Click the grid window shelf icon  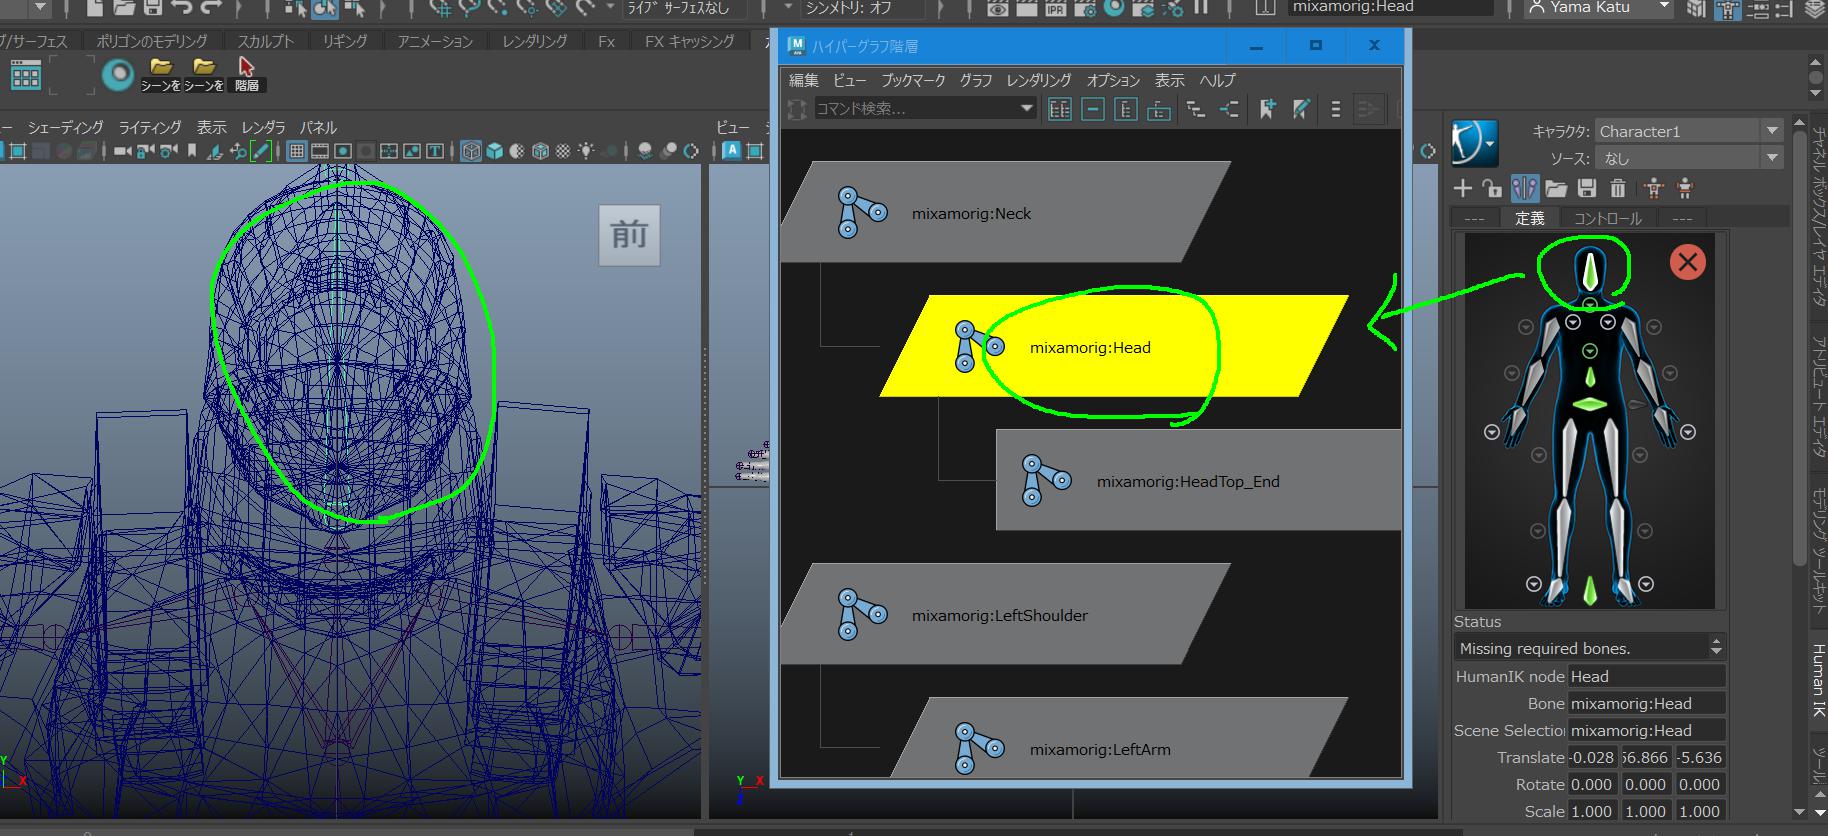(25, 76)
